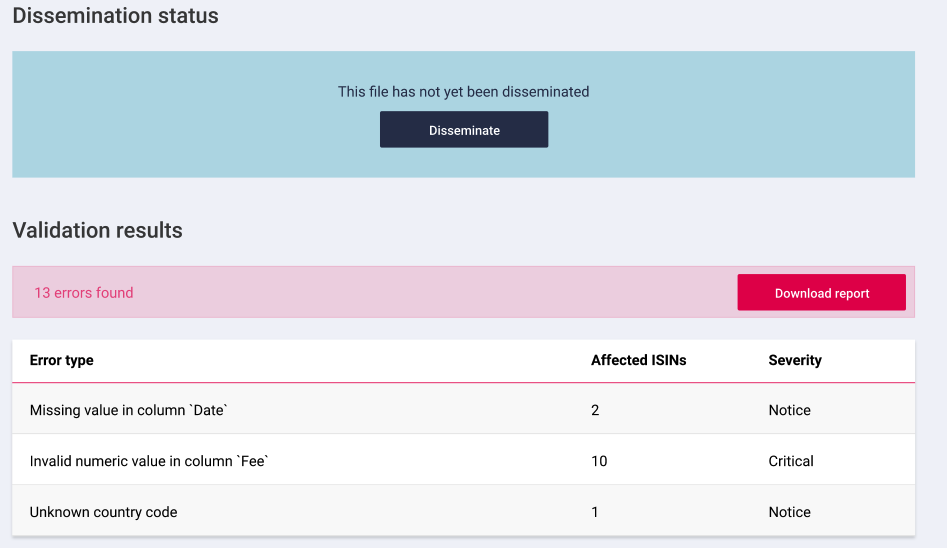Click the 'Dissemination status' heading

point(115,15)
